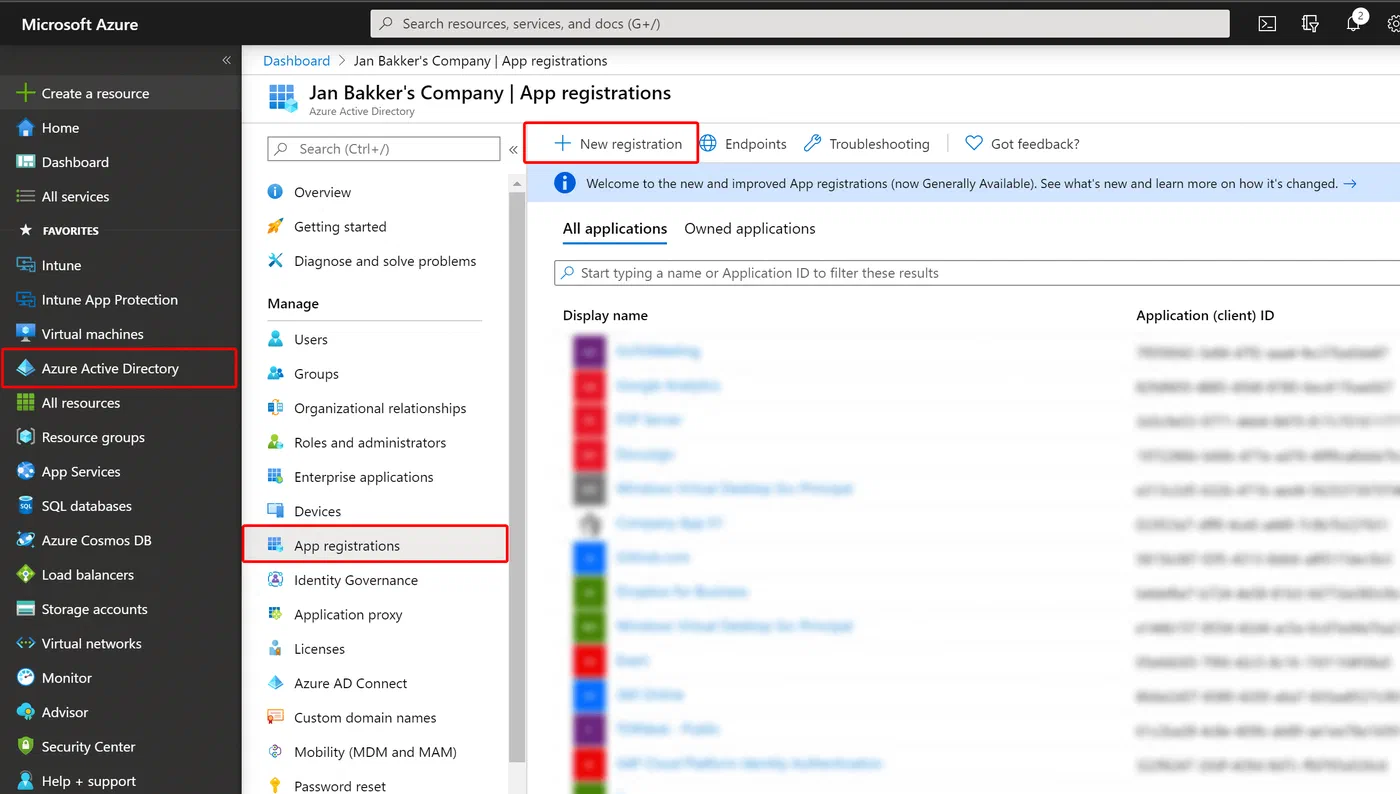Open Directory and subscription filter icon
Image resolution: width=1400 pixels, height=794 pixels.
point(1310,24)
